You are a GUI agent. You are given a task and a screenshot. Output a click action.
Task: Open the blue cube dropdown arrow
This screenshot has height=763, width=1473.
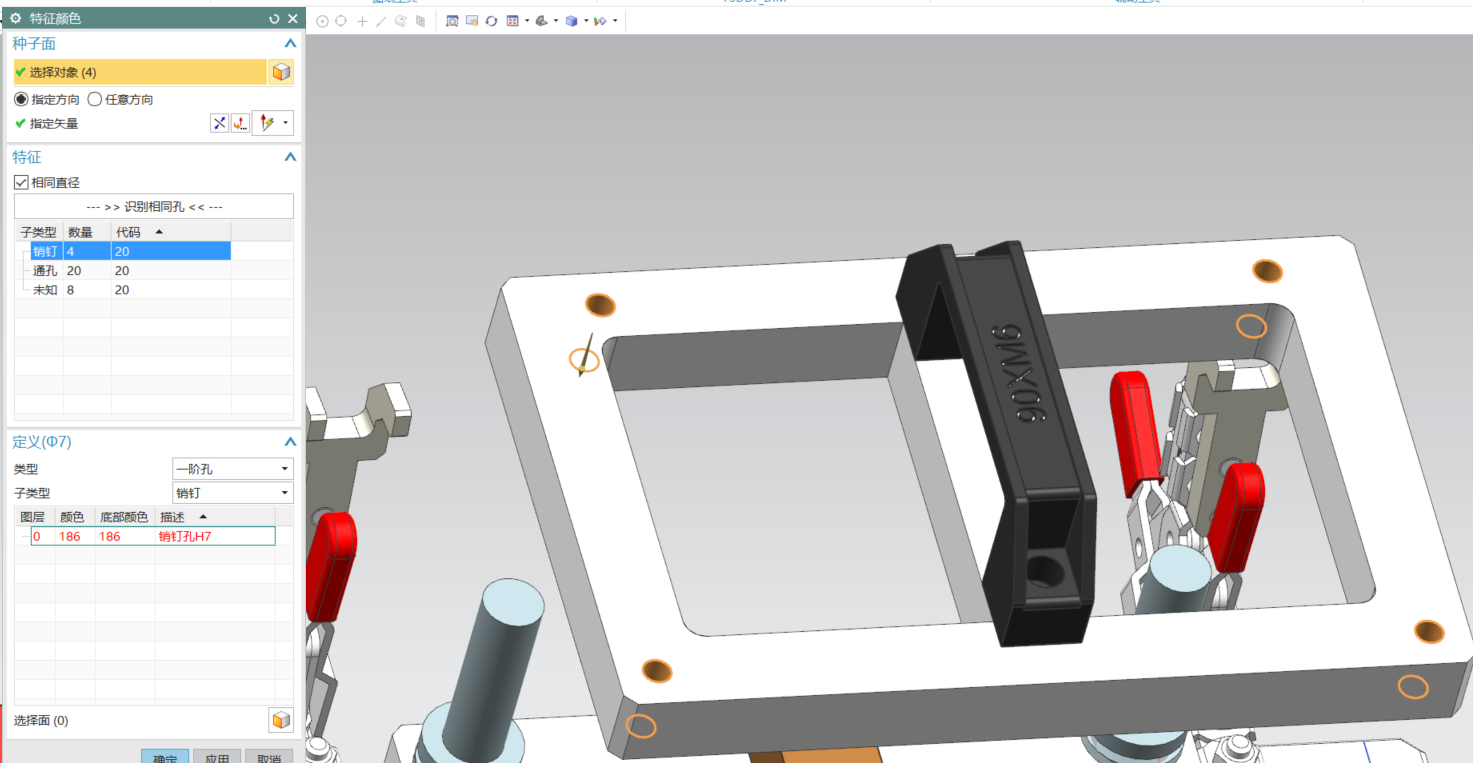click(x=586, y=21)
